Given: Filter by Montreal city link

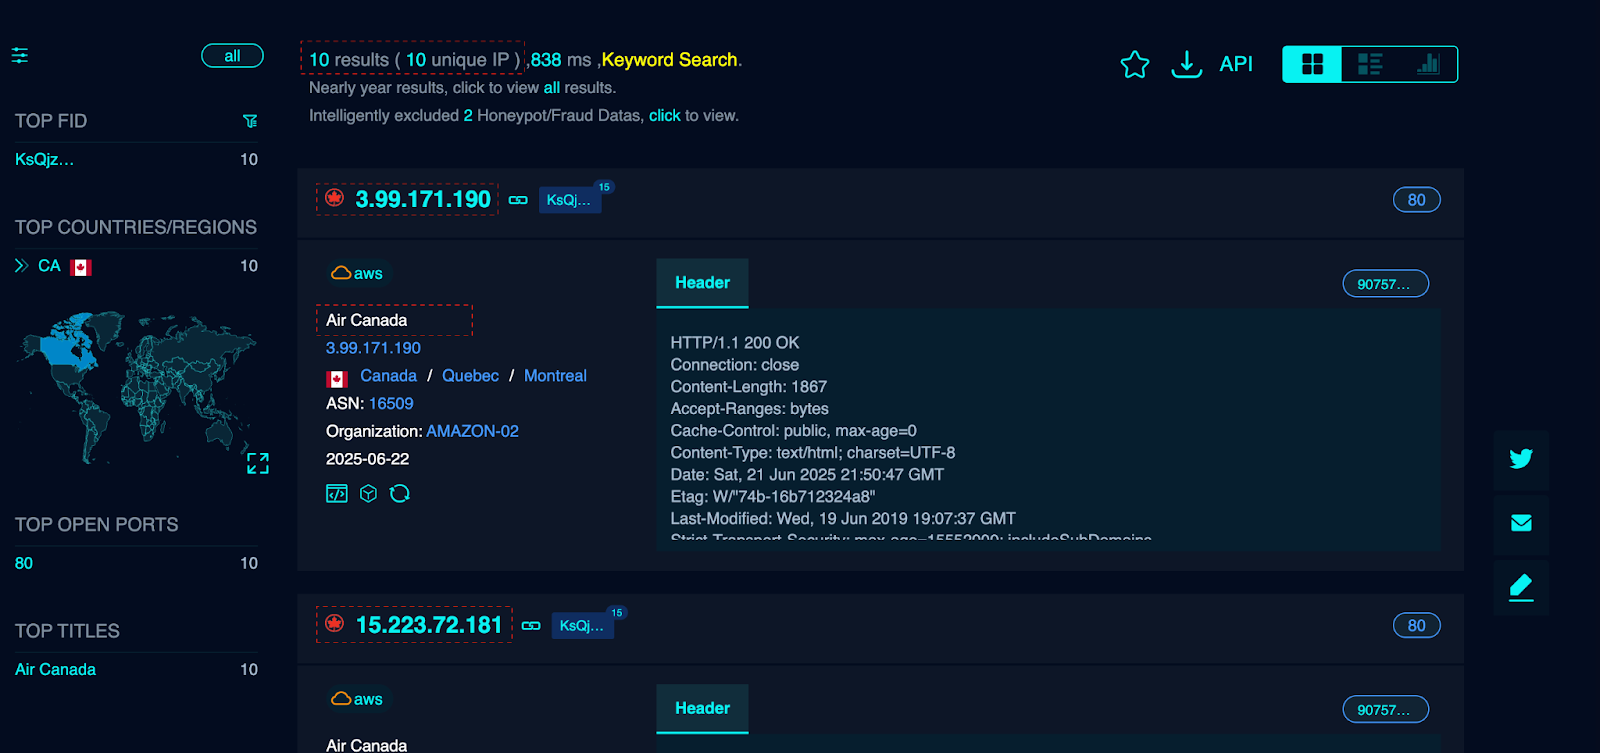Looking at the screenshot, I should point(555,376).
